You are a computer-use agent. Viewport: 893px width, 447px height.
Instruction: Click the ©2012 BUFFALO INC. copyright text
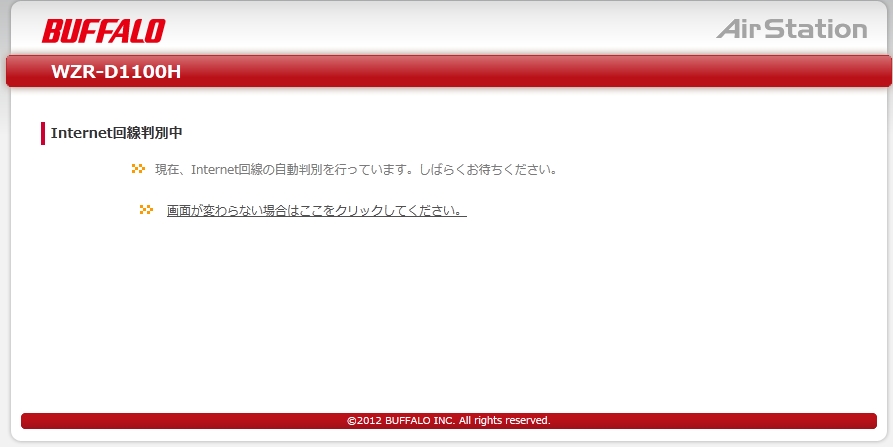coord(449,421)
